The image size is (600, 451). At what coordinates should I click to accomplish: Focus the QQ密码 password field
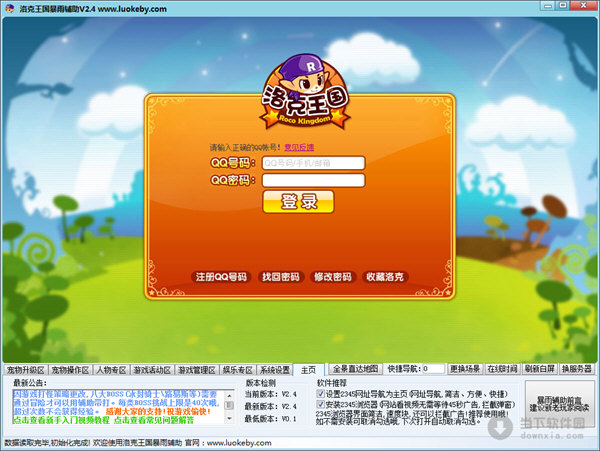coord(313,180)
